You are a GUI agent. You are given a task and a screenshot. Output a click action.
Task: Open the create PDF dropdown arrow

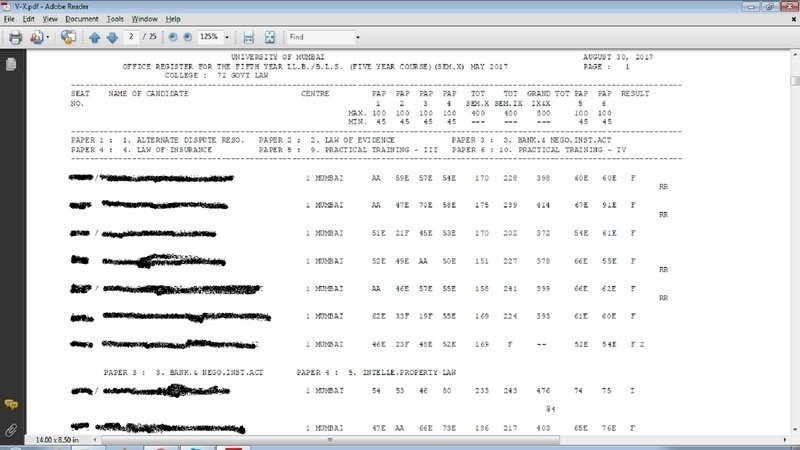pos(48,38)
